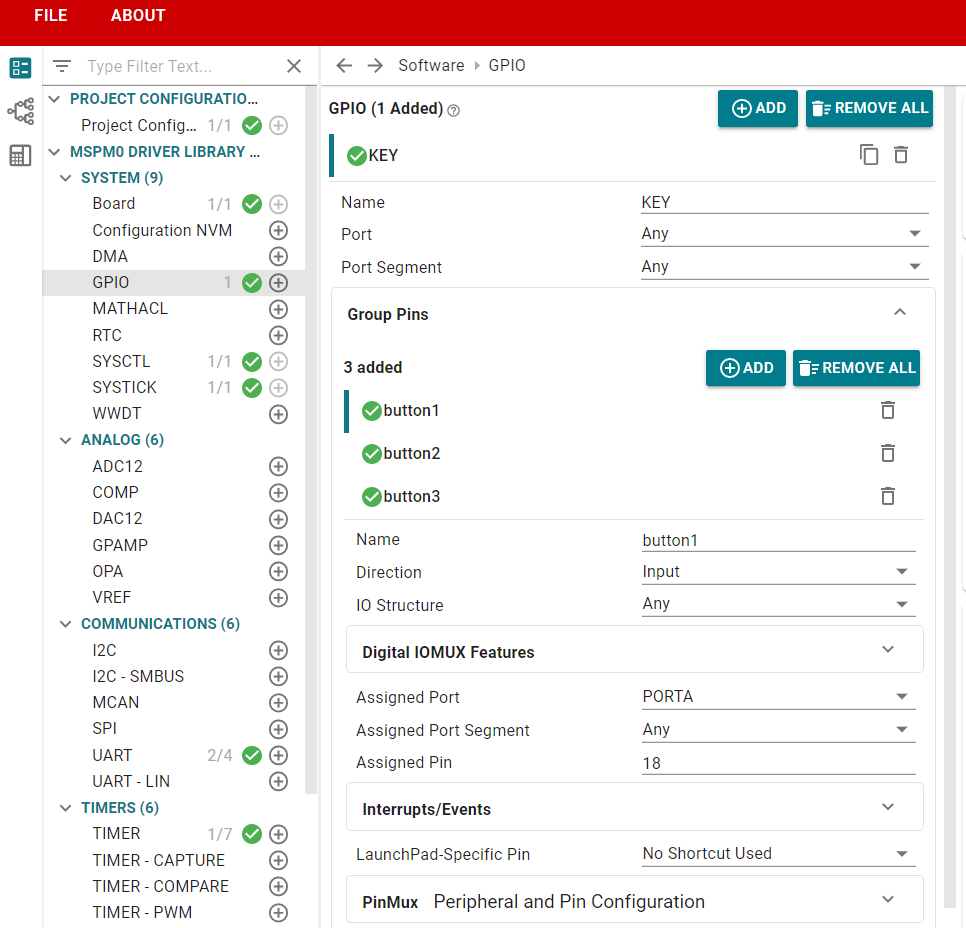Collapse the ANALOG (6) group
The width and height of the screenshot is (966, 928).
(65, 440)
